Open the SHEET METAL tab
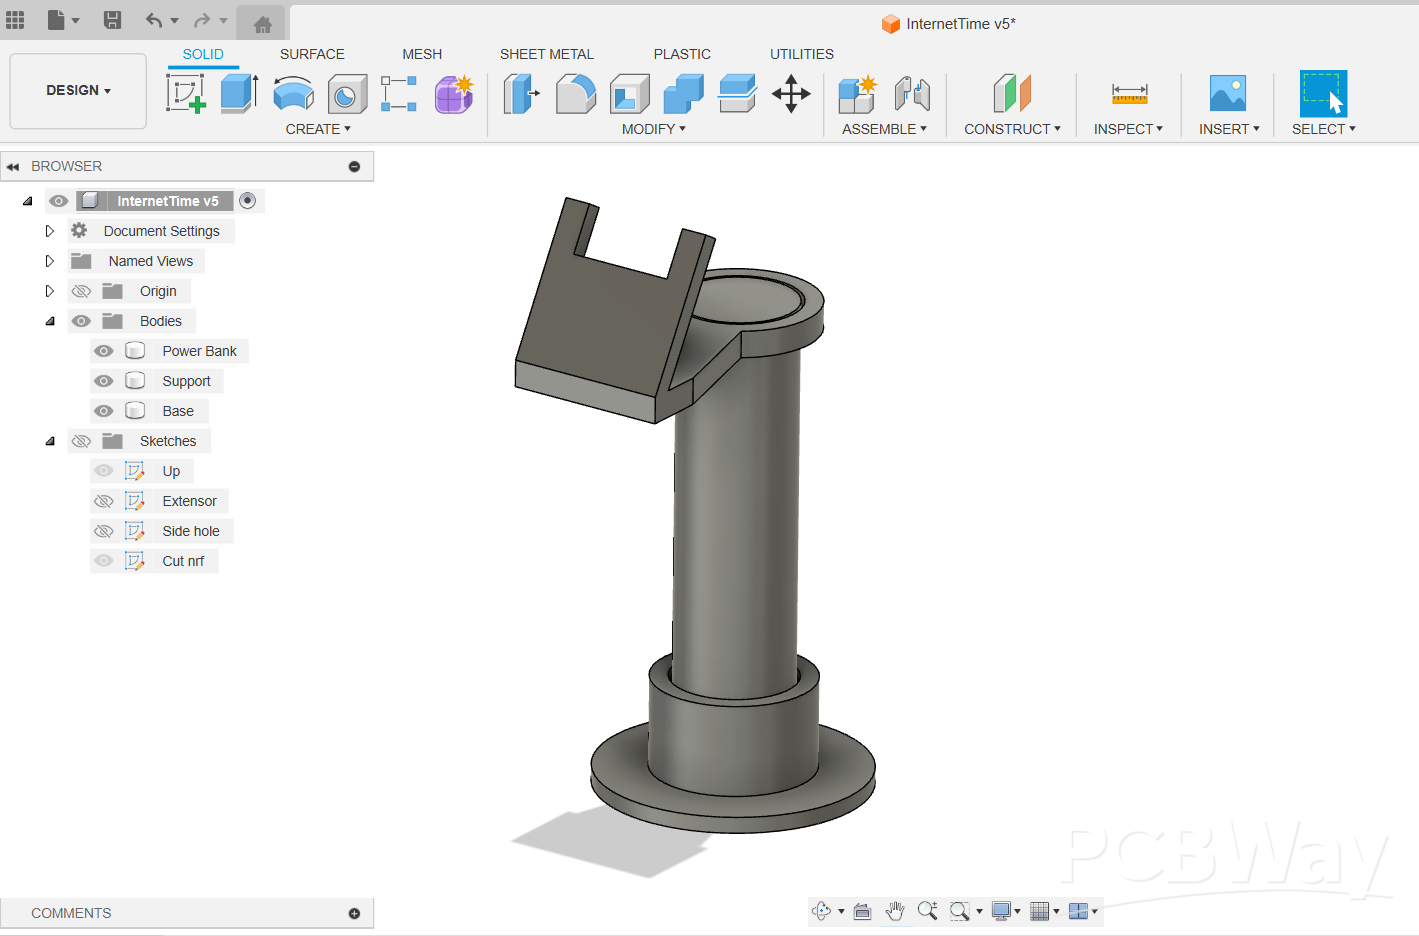Screen dimensions: 1419x936 pos(546,54)
